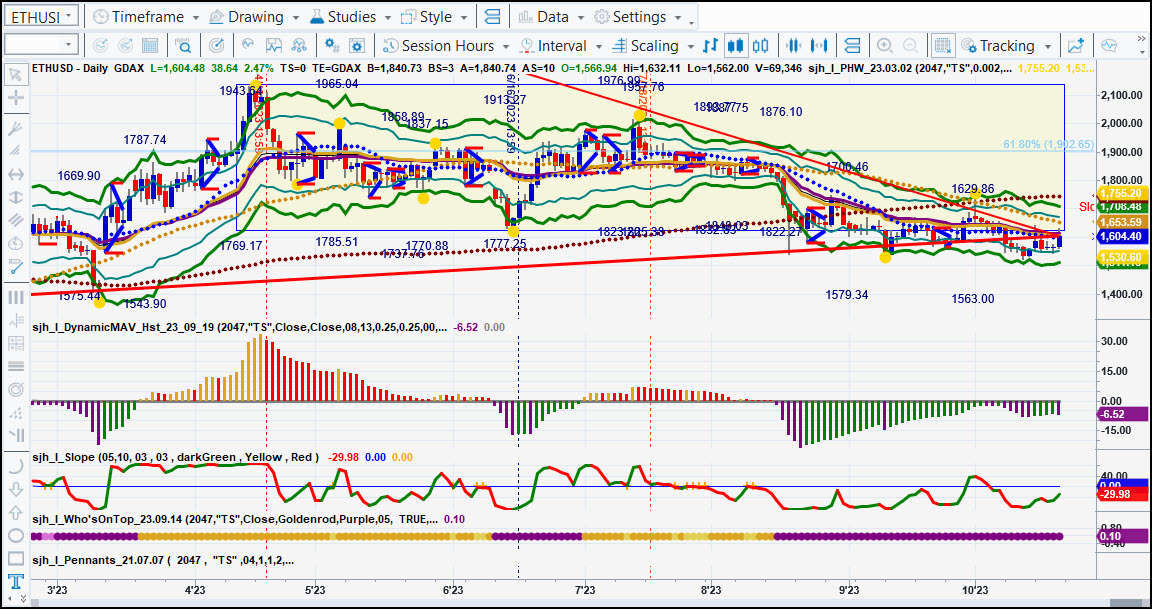Switch to OHLC bar chart style
Screen dimensions: 1152x609
(710, 46)
